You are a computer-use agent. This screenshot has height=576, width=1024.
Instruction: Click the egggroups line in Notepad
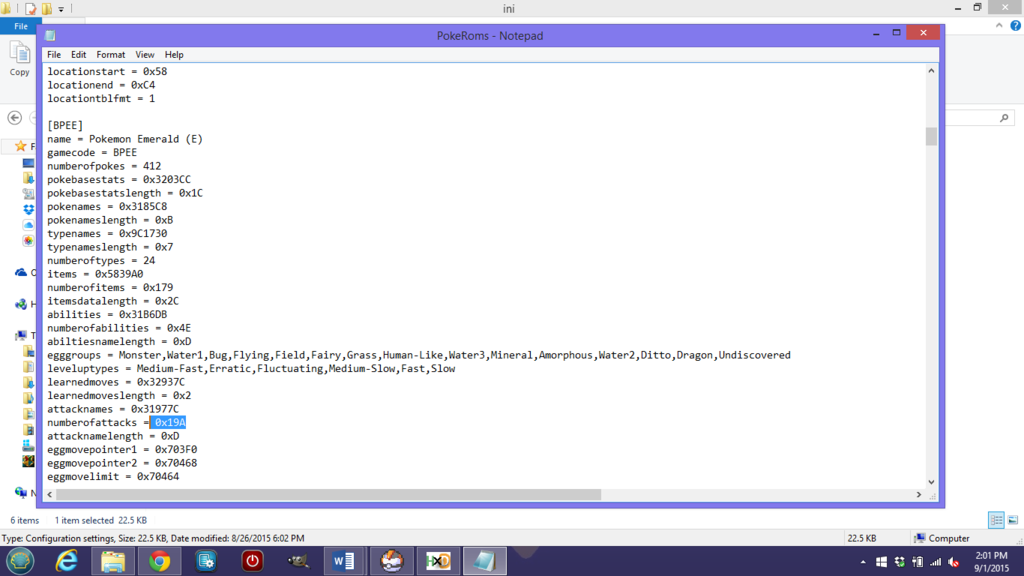coord(419,355)
